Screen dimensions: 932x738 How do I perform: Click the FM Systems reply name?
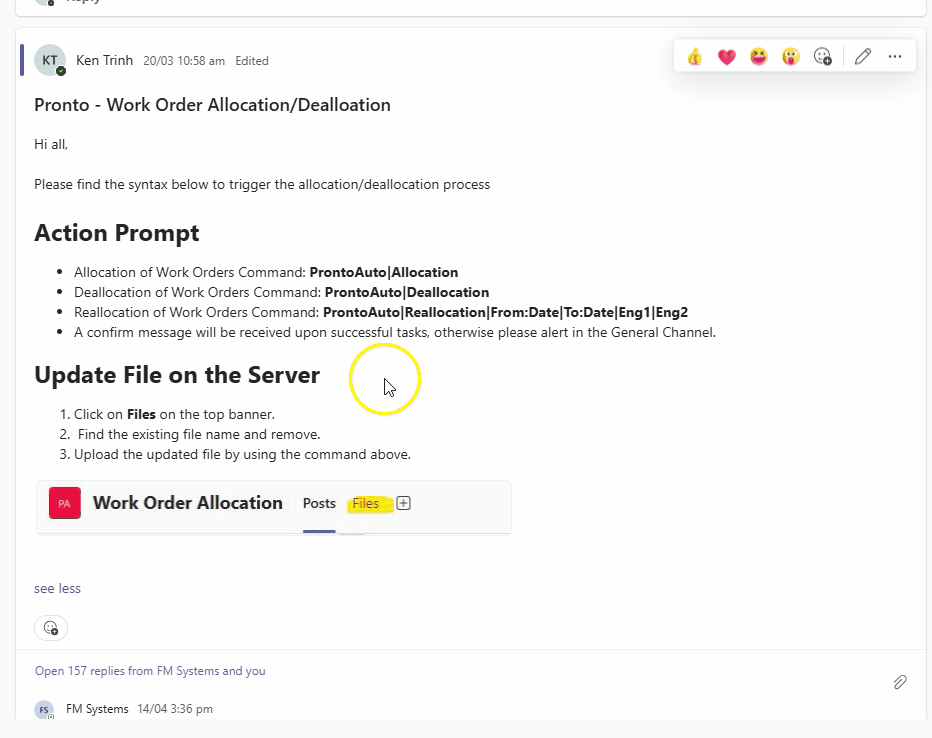tap(97, 709)
